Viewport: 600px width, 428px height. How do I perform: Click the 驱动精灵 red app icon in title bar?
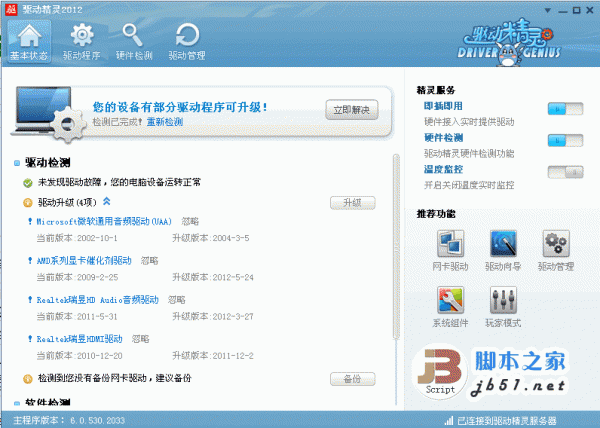[11, 9]
